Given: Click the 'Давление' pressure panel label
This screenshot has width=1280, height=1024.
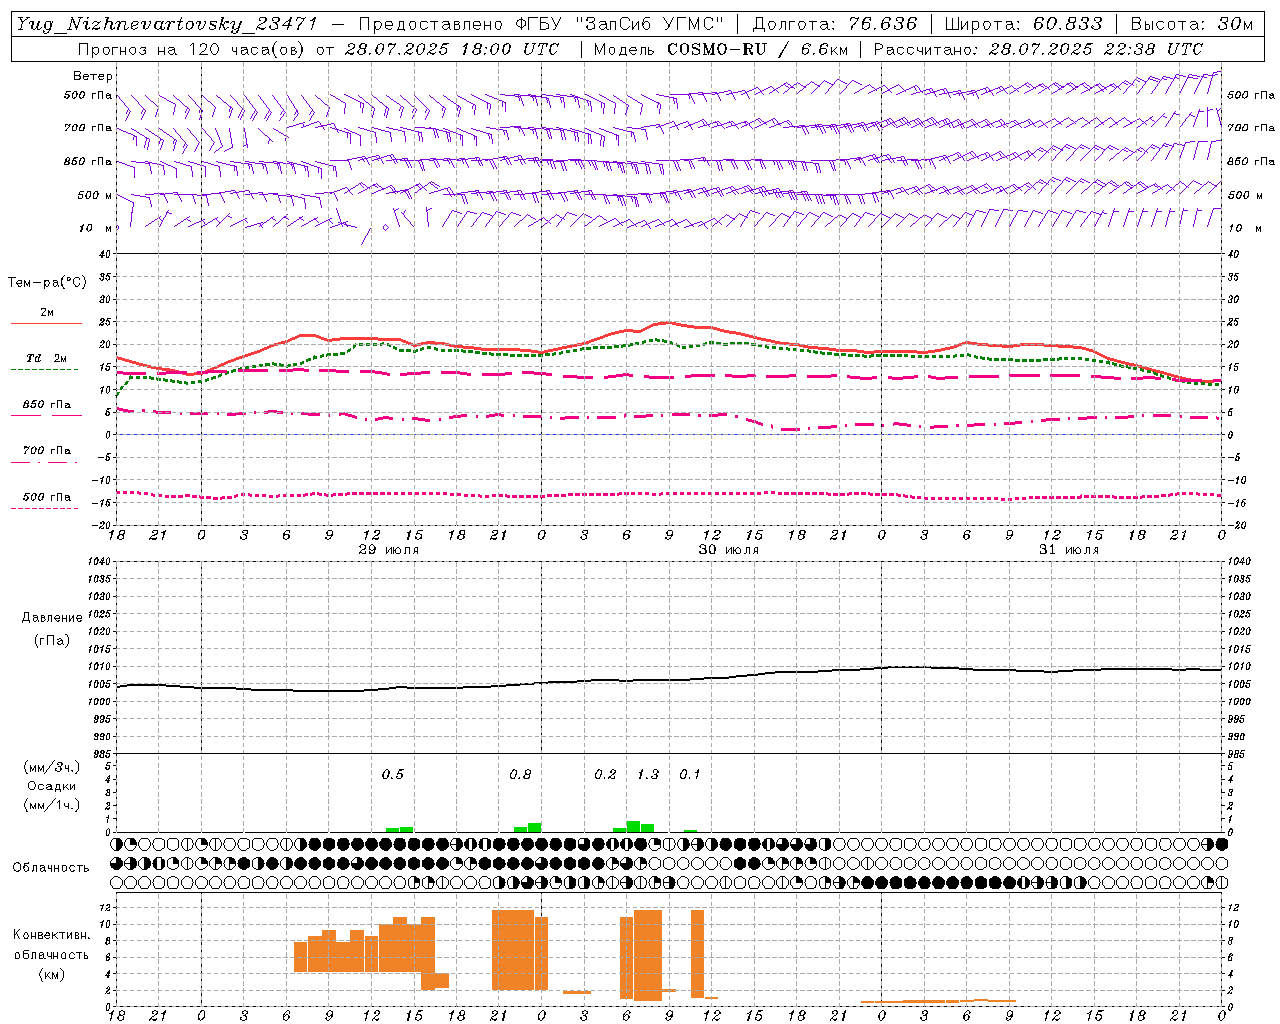Looking at the screenshot, I should tap(52, 617).
